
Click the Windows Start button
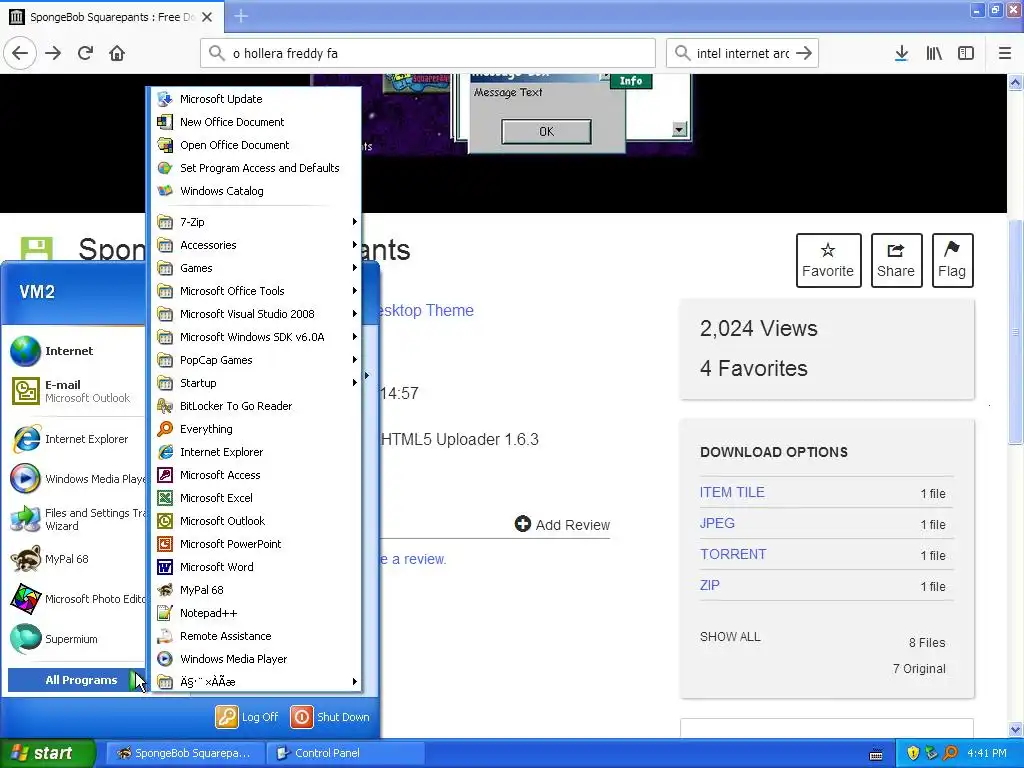tap(47, 753)
